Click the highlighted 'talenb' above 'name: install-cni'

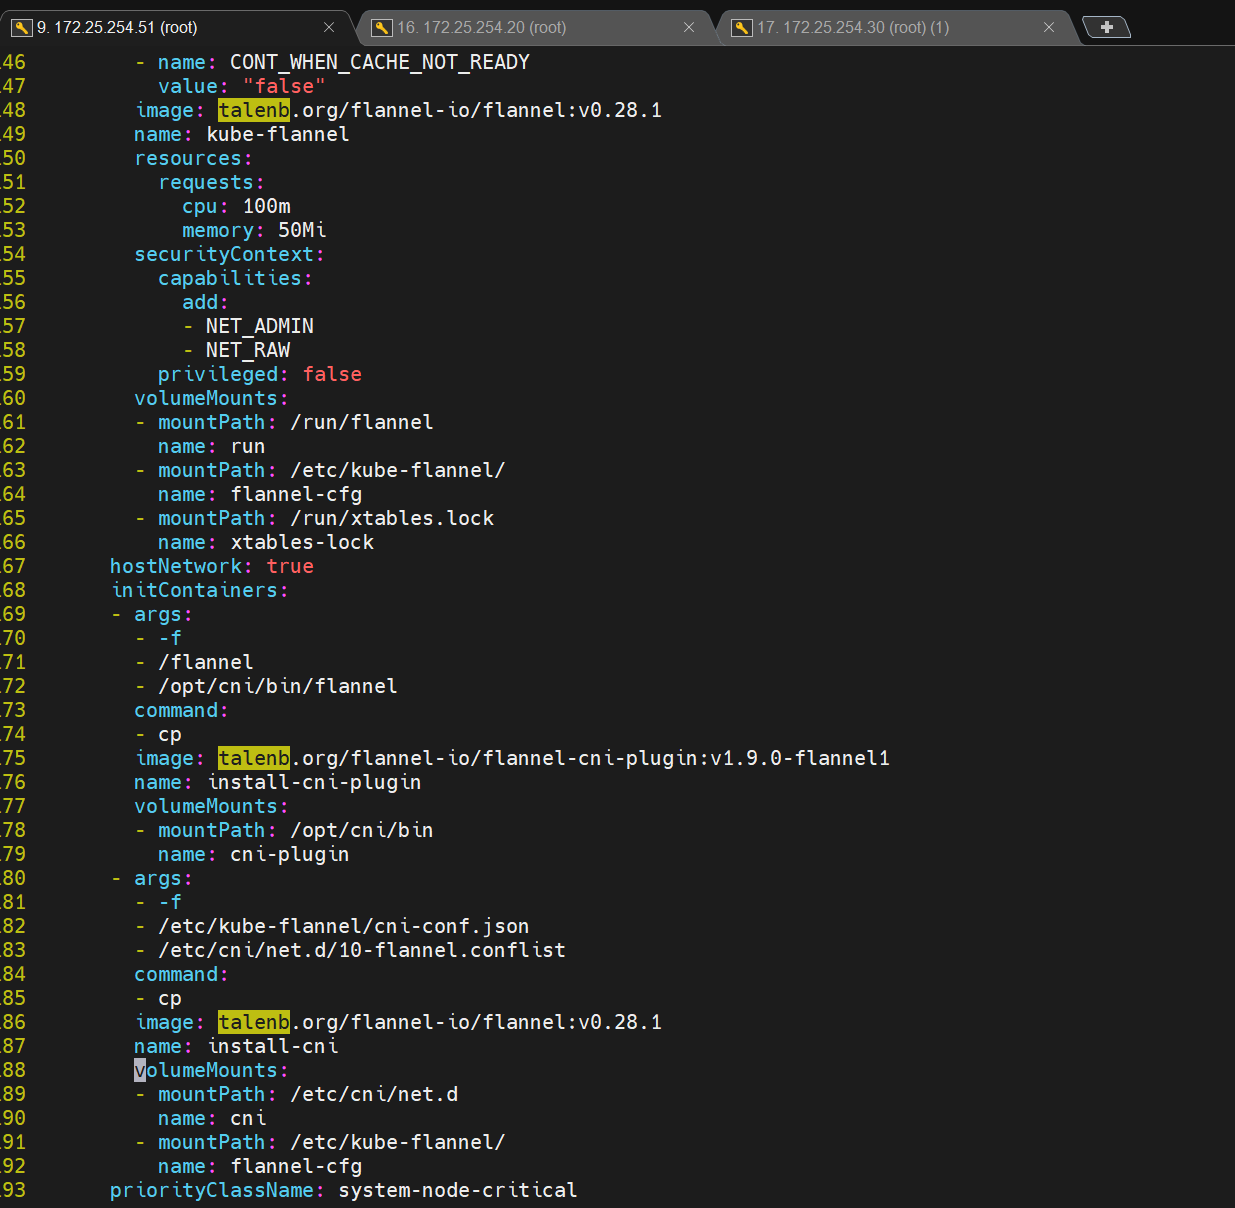(254, 1022)
